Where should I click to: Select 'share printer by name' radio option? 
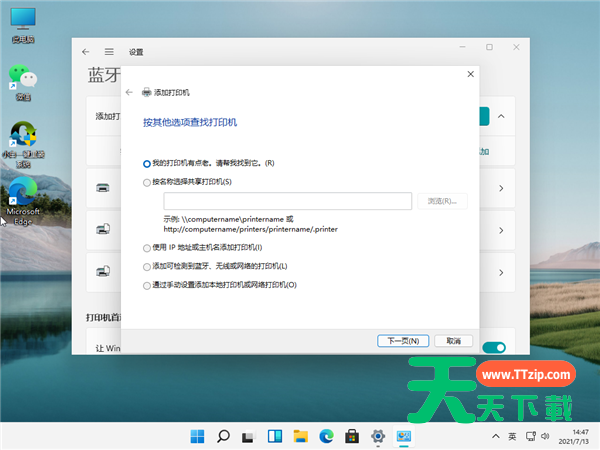[x=147, y=182]
